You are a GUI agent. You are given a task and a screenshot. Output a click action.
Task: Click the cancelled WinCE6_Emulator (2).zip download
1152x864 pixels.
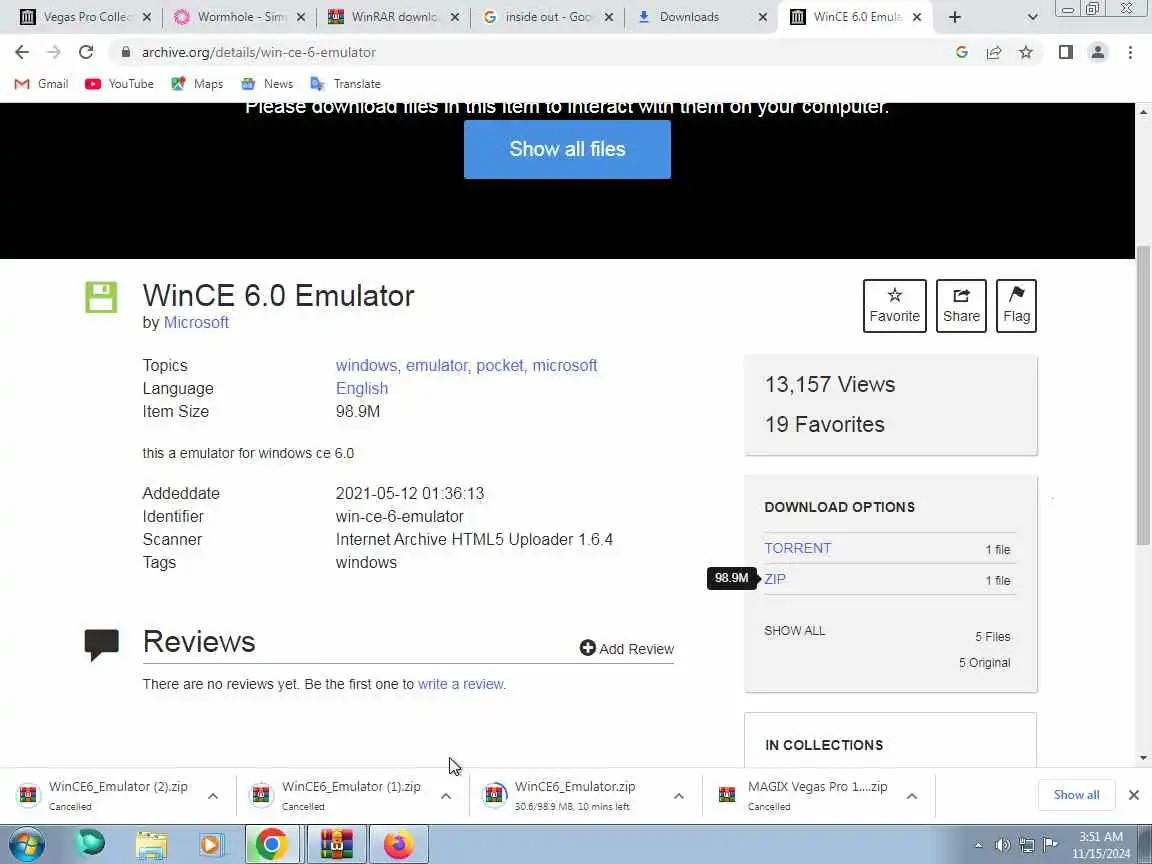(107, 796)
